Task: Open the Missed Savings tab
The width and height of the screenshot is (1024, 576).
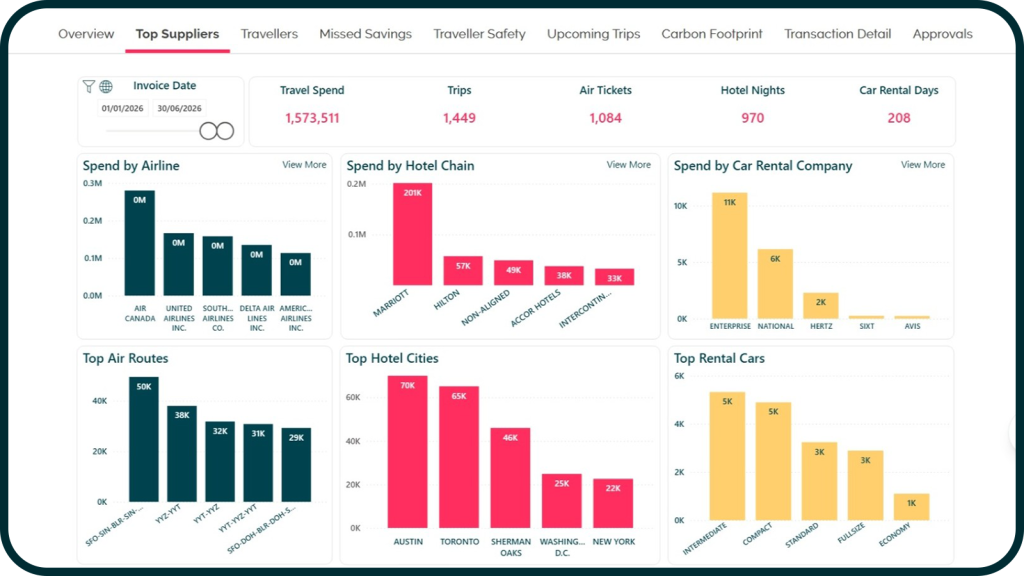Action: click(366, 34)
